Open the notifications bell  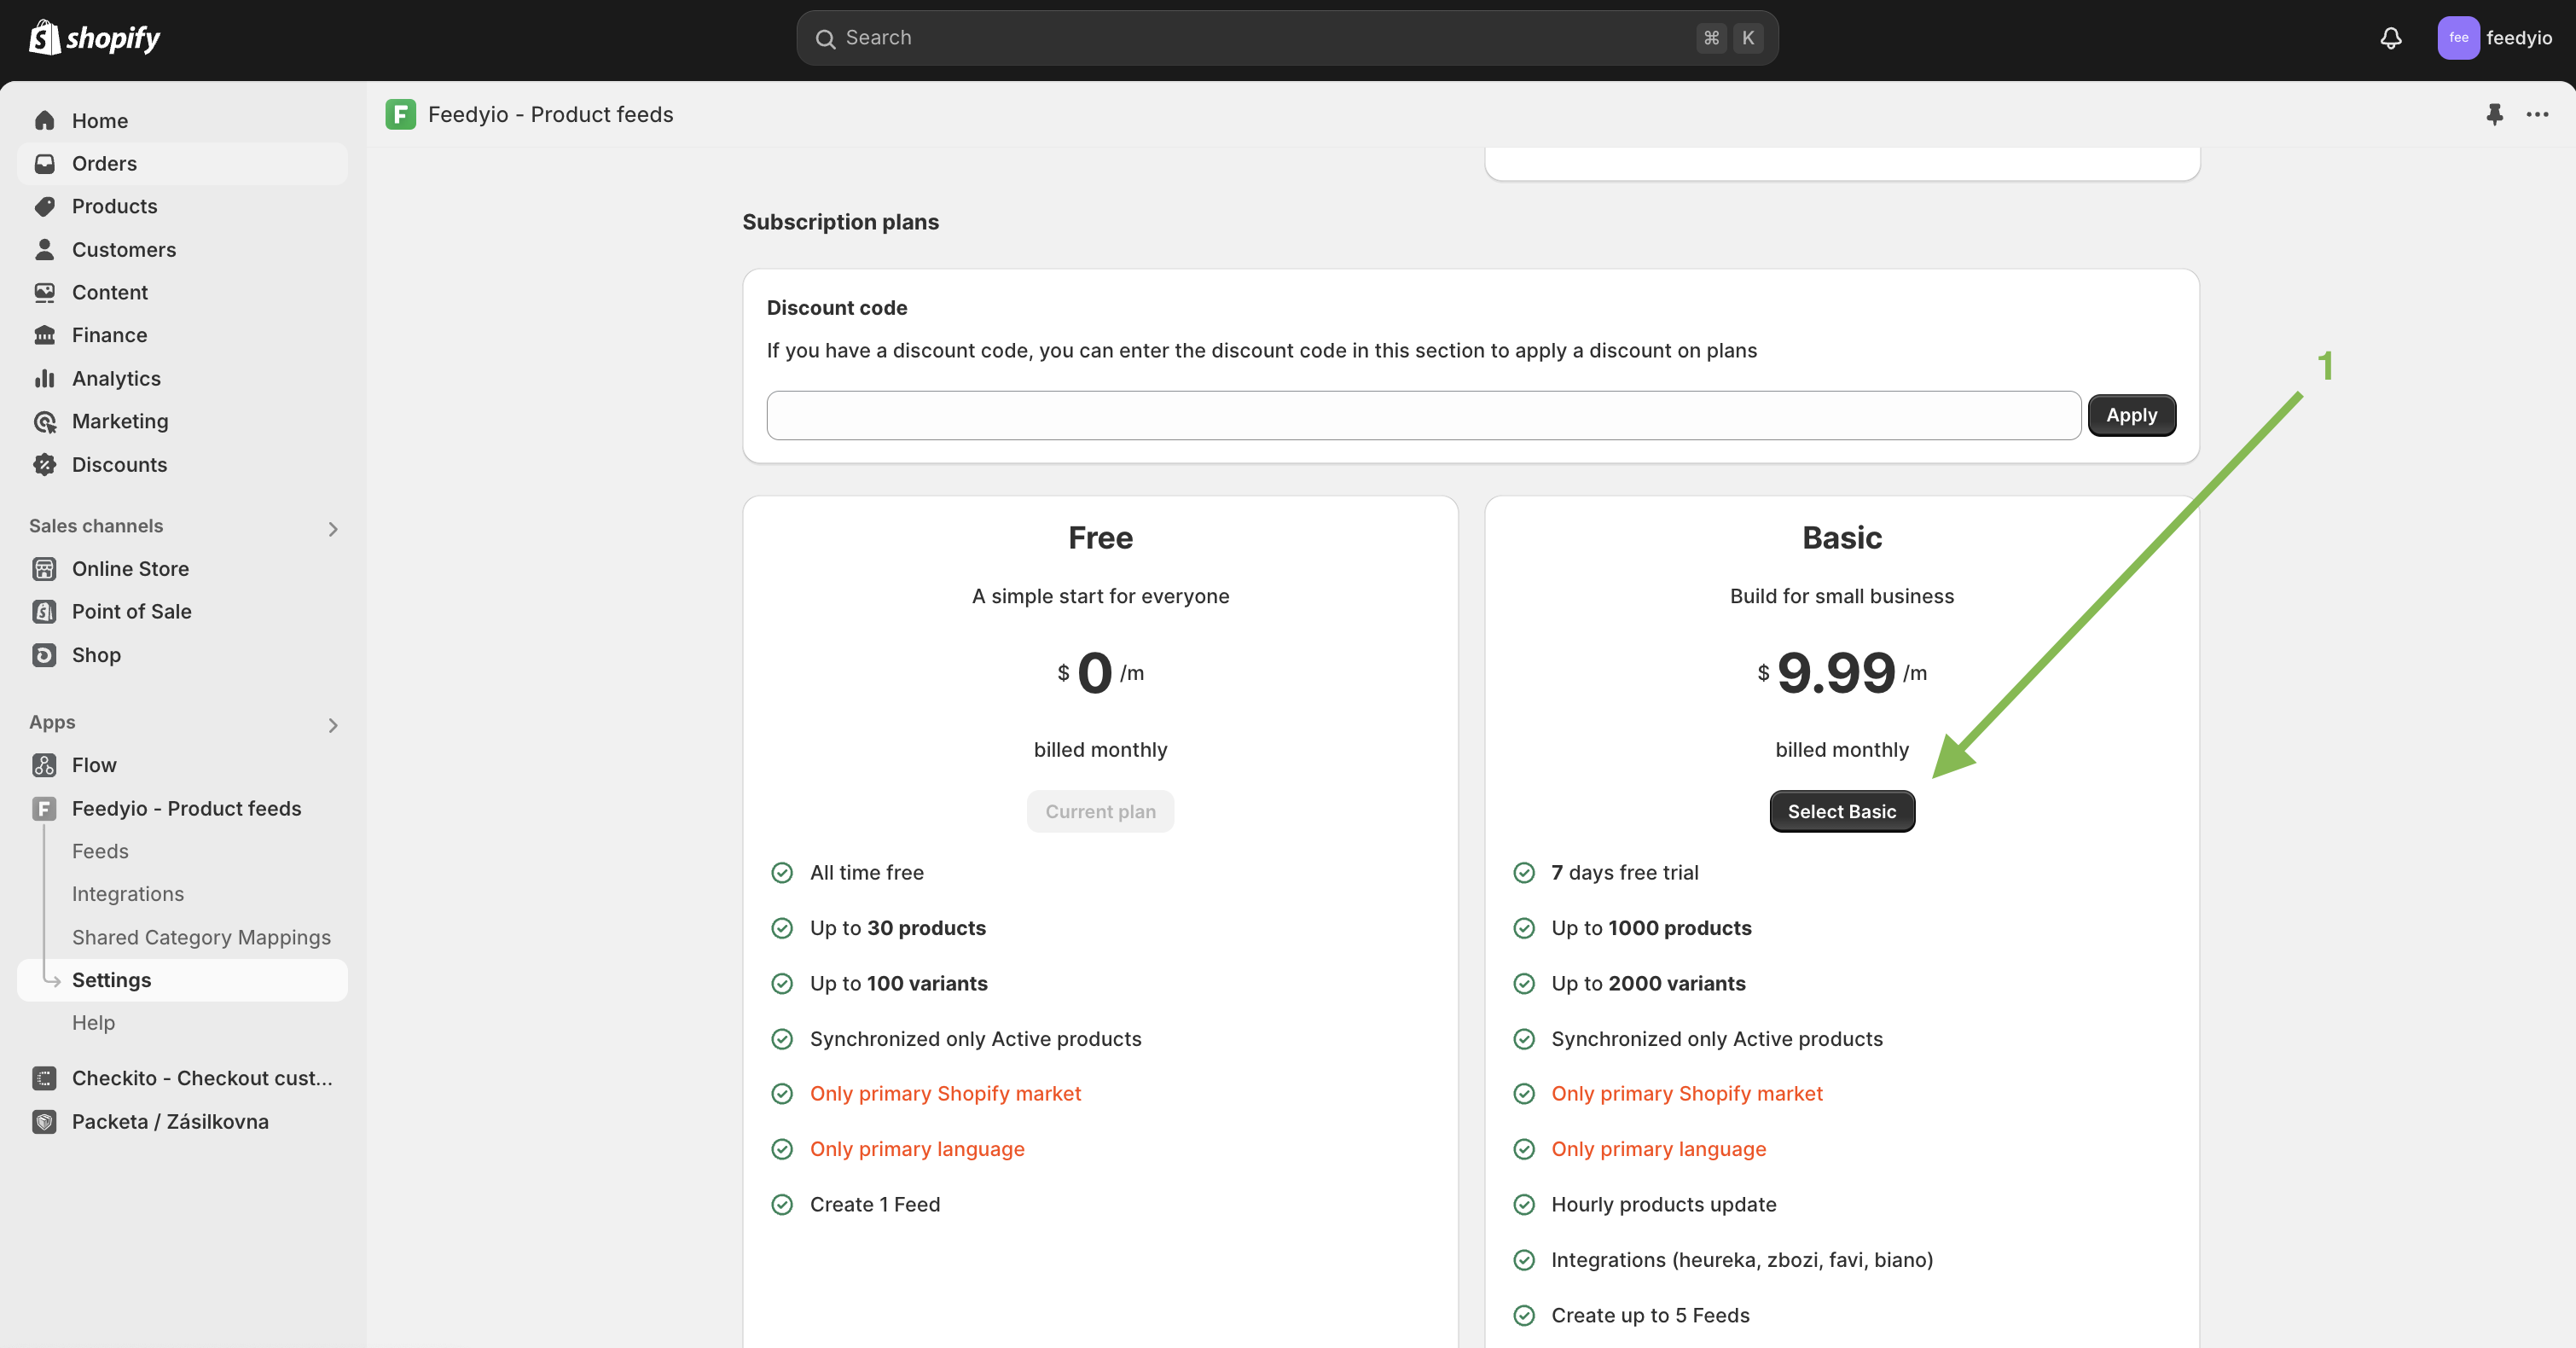pos(2390,38)
